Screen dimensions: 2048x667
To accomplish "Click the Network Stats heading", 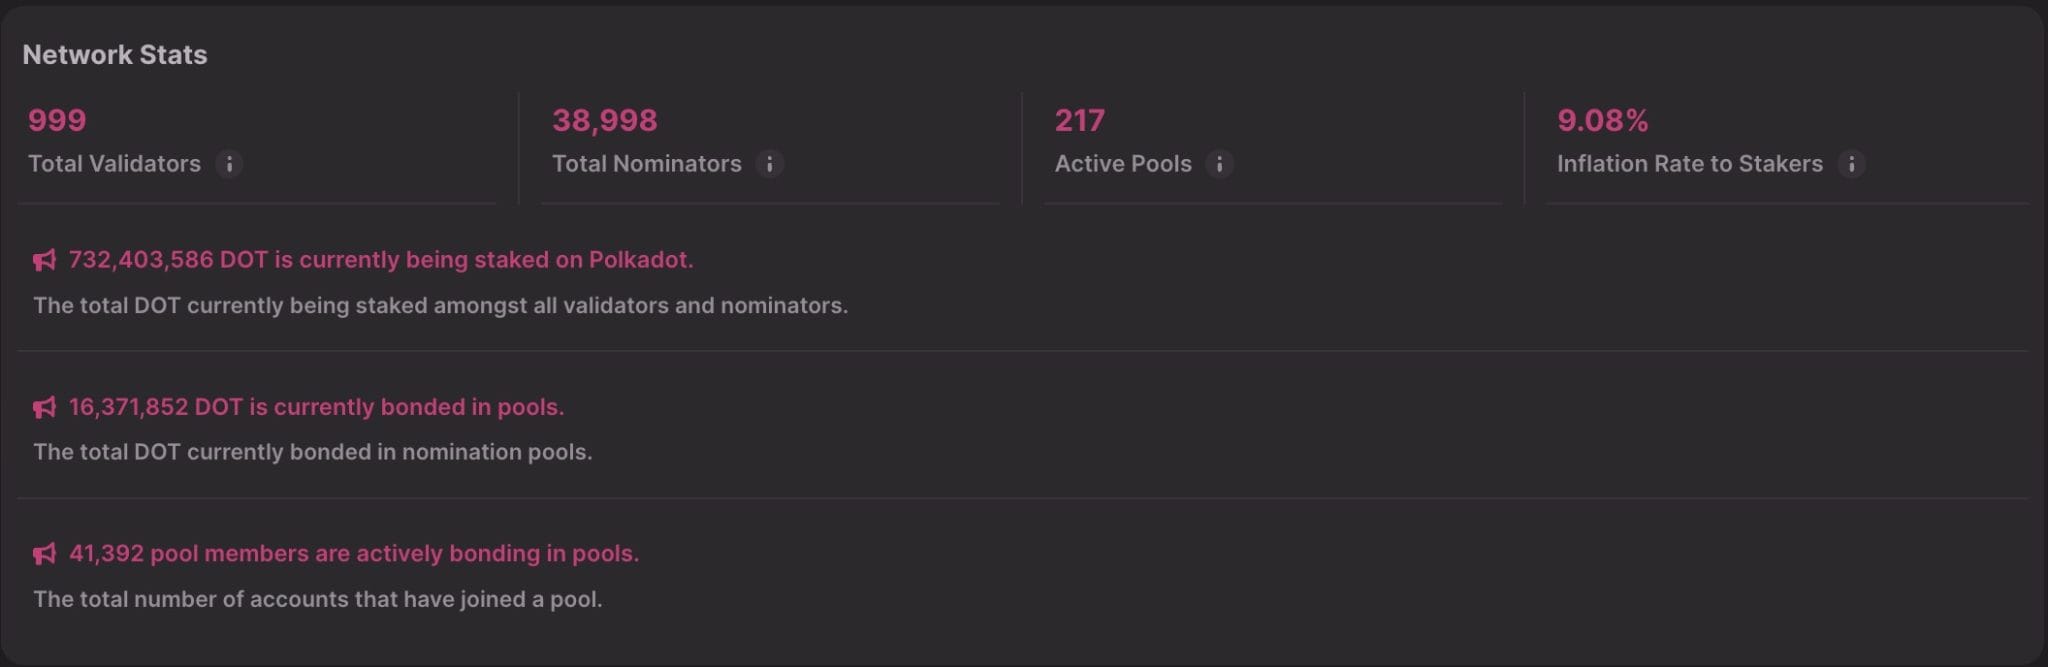I will click(x=115, y=55).
